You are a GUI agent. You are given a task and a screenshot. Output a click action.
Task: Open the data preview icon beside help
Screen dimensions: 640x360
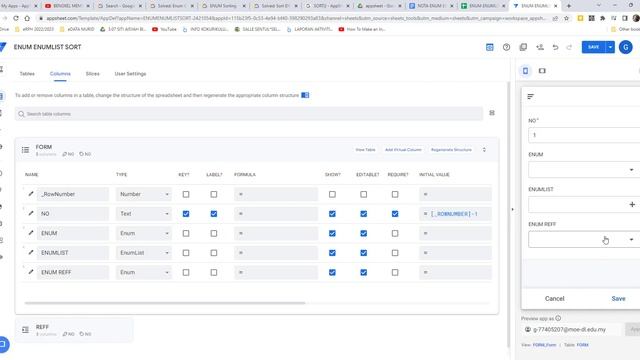click(x=490, y=47)
